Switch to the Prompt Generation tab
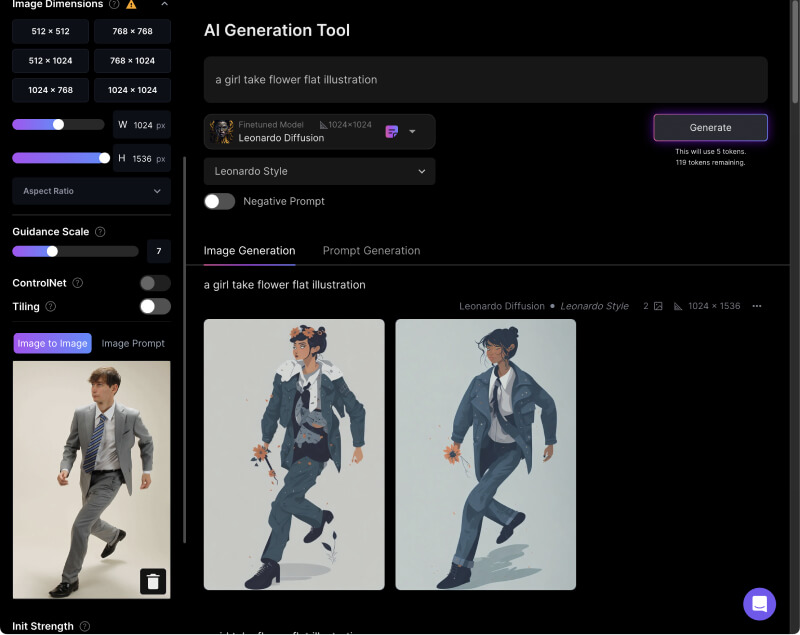 tap(371, 250)
